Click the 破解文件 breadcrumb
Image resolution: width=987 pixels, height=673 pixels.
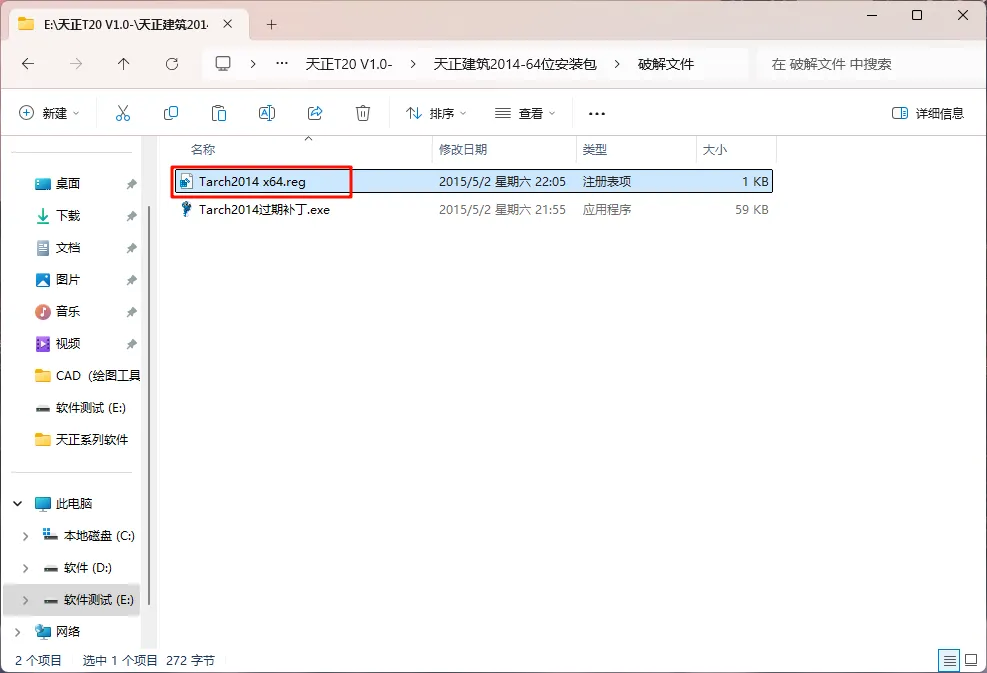point(665,64)
